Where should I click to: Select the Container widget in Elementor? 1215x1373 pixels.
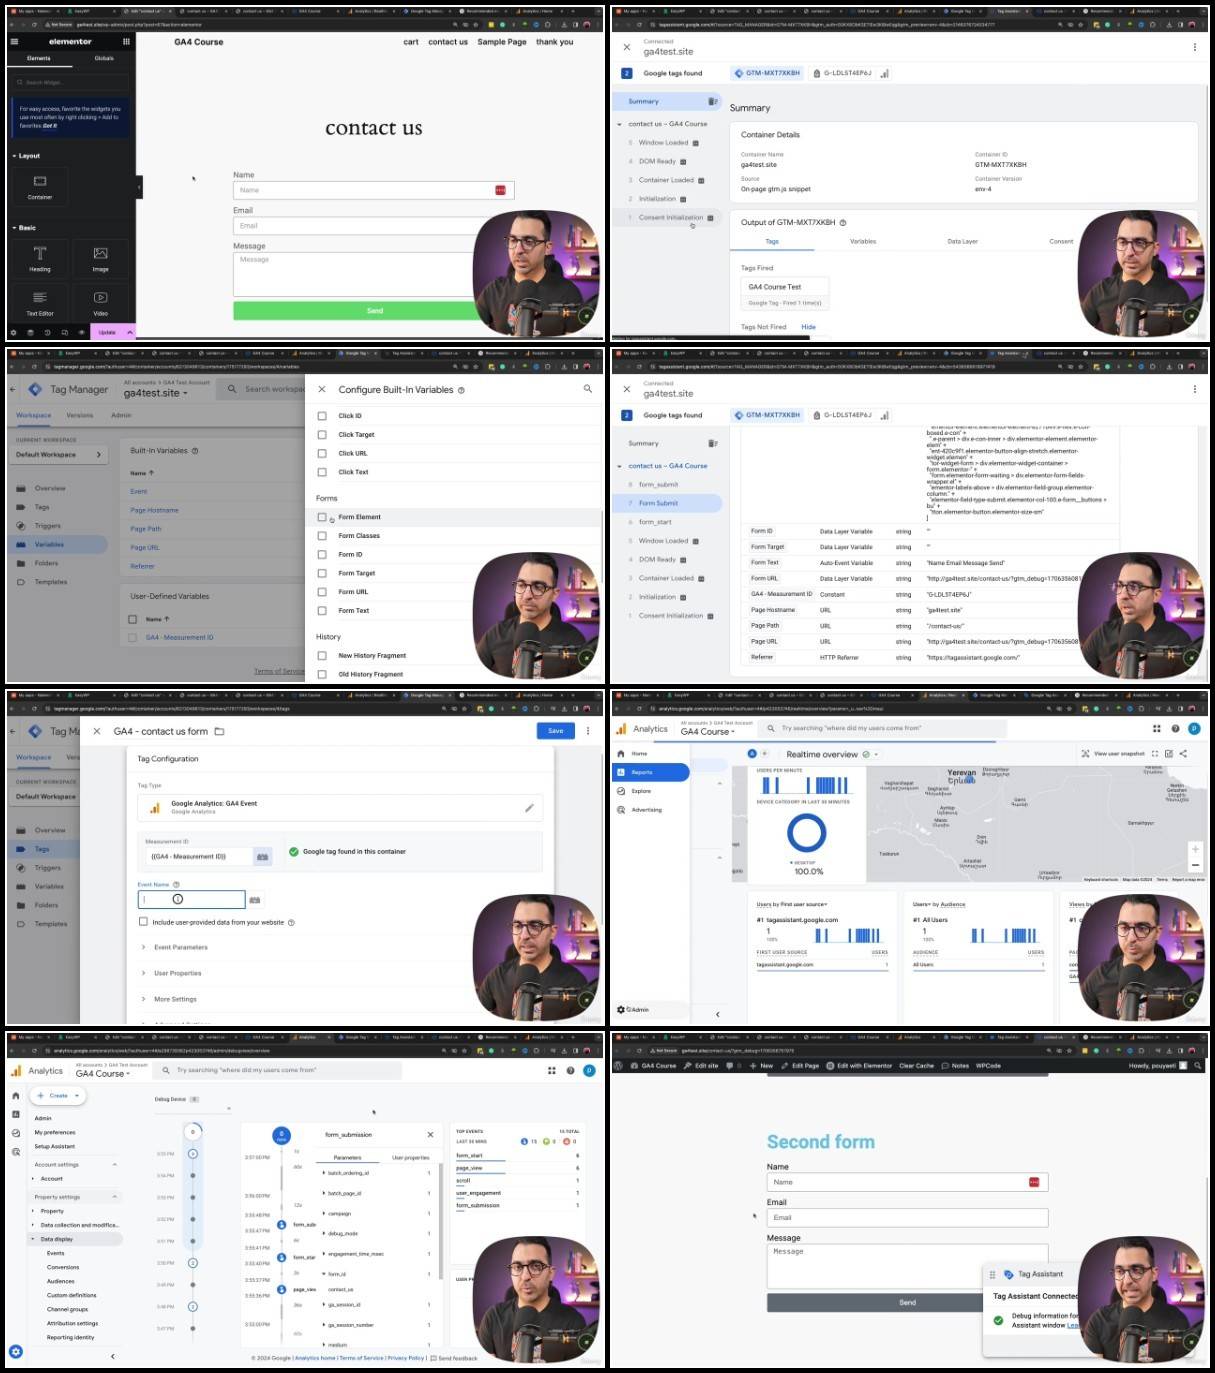click(40, 186)
